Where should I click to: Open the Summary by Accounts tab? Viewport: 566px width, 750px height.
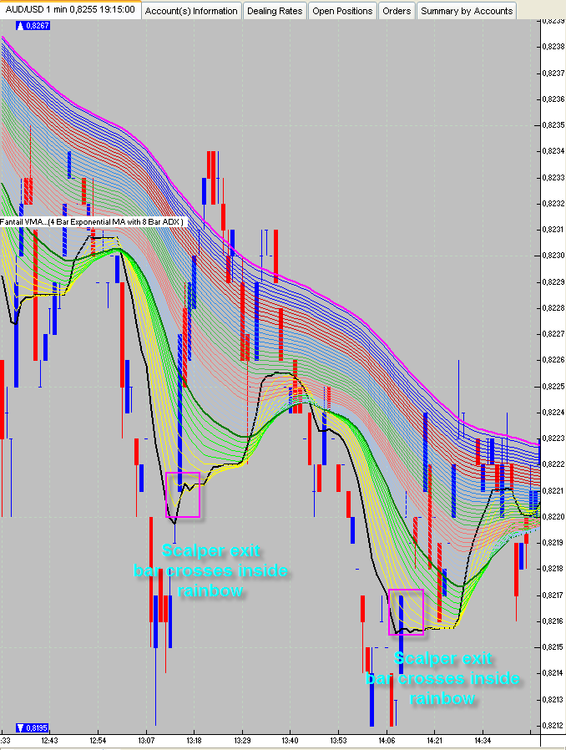tap(466, 11)
